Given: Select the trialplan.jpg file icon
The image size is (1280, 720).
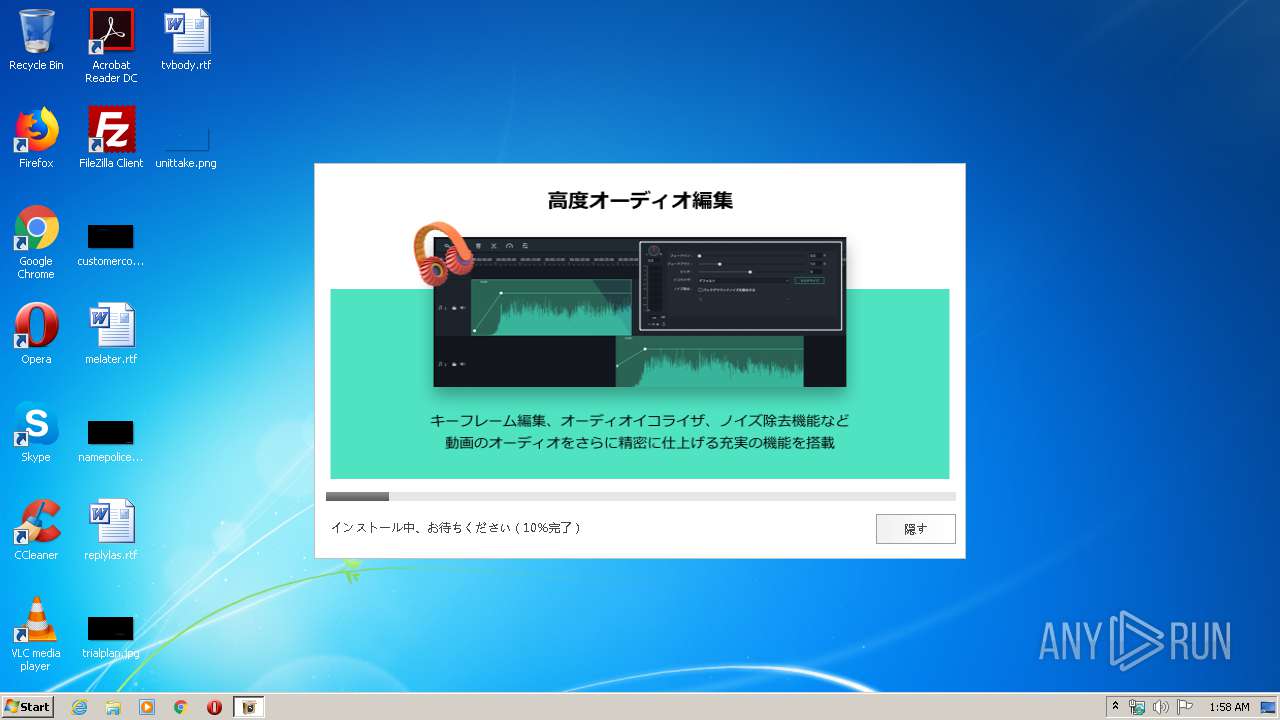Looking at the screenshot, I should [111, 636].
